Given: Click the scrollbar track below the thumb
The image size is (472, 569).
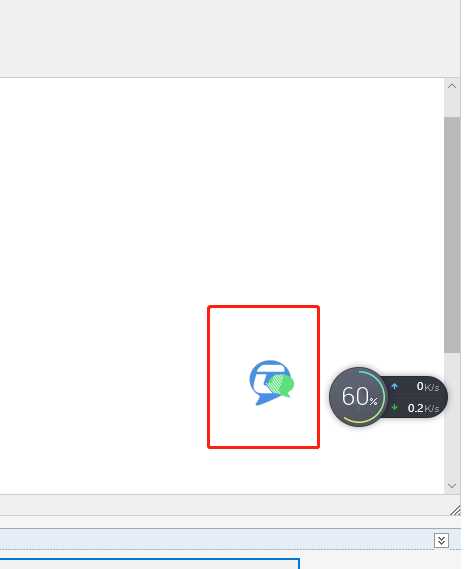Looking at the screenshot, I should click(x=452, y=415).
